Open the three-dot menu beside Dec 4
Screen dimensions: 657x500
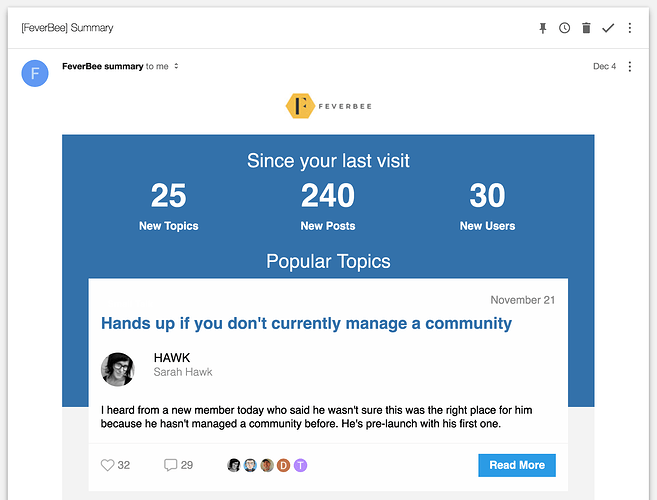(x=630, y=67)
